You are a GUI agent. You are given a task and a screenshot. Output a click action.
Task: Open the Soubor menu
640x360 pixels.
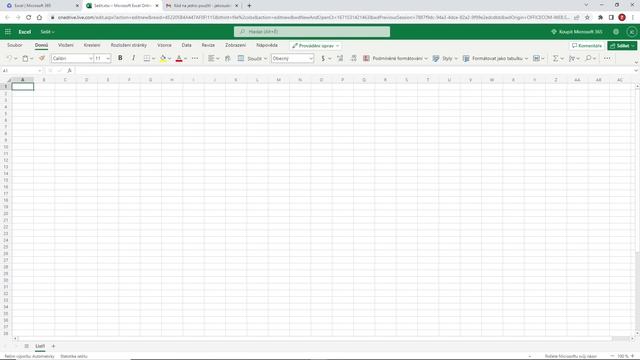[15, 45]
